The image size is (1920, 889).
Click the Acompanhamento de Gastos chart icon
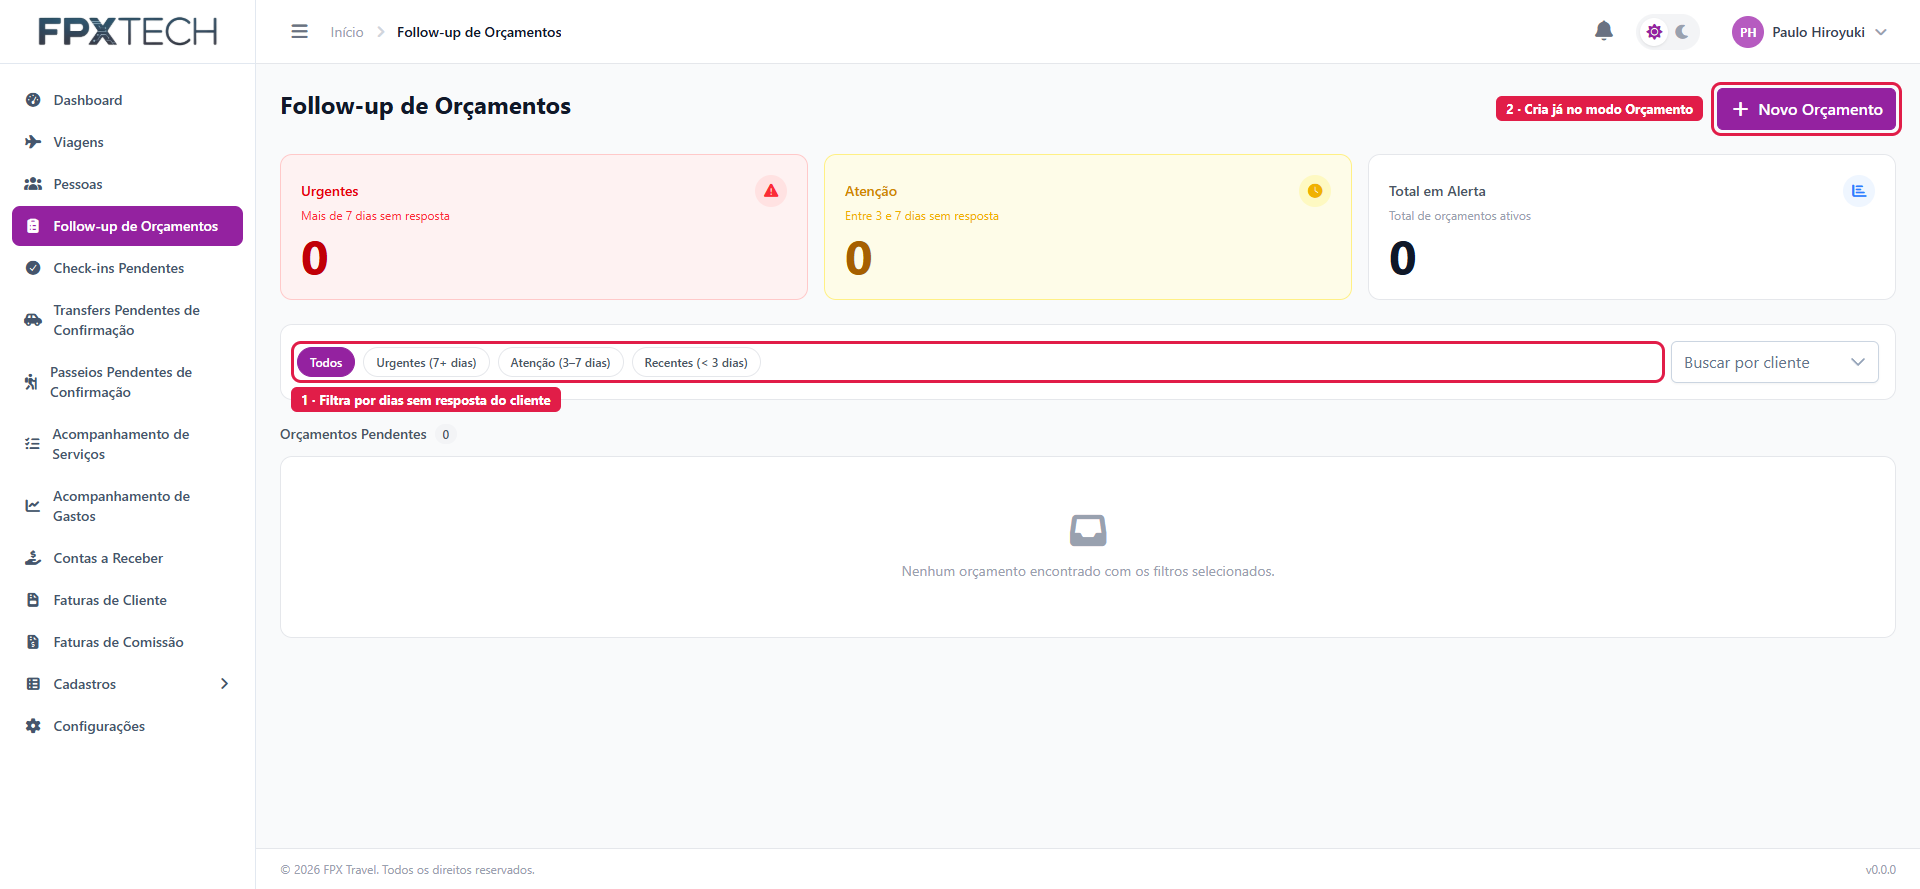pos(33,506)
